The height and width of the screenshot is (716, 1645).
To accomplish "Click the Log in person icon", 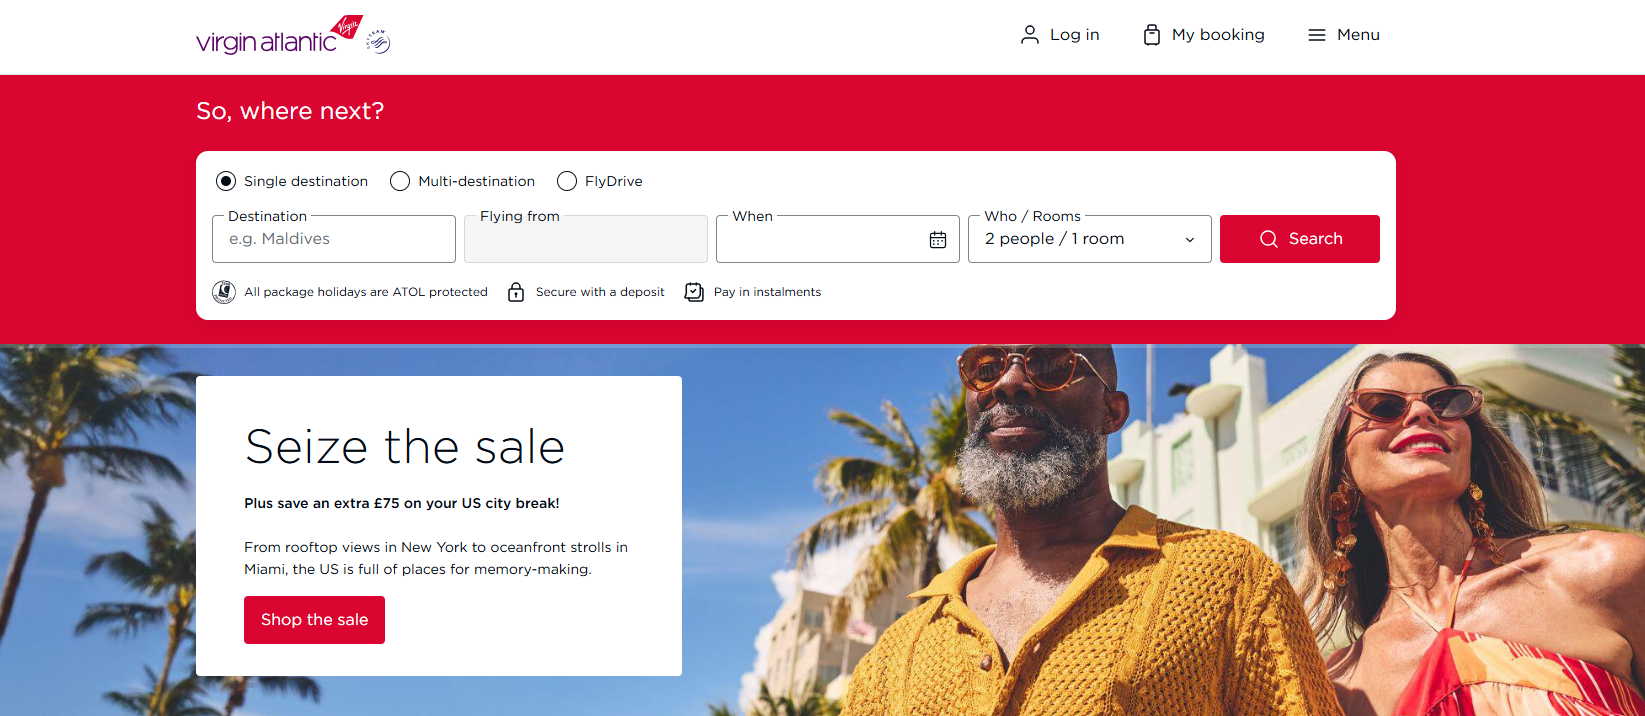I will click(1030, 35).
